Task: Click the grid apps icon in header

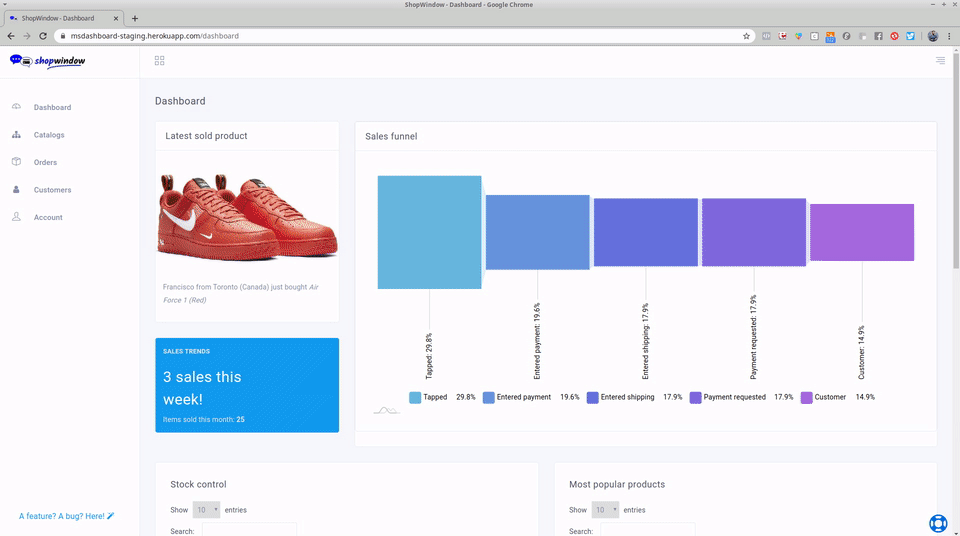Action: pos(159,61)
